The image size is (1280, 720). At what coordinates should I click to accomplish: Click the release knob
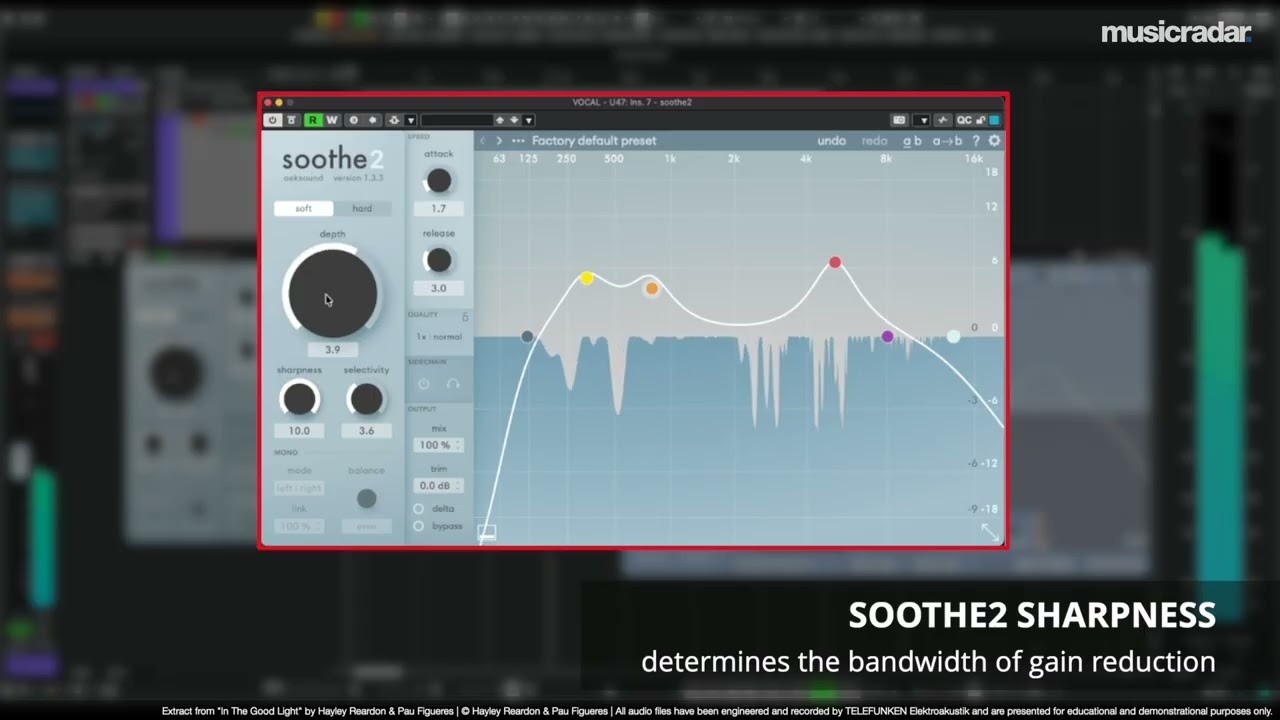click(x=438, y=260)
